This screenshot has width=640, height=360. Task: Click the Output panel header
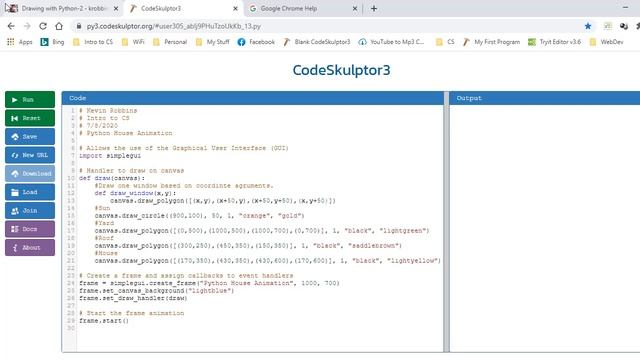tap(544, 98)
